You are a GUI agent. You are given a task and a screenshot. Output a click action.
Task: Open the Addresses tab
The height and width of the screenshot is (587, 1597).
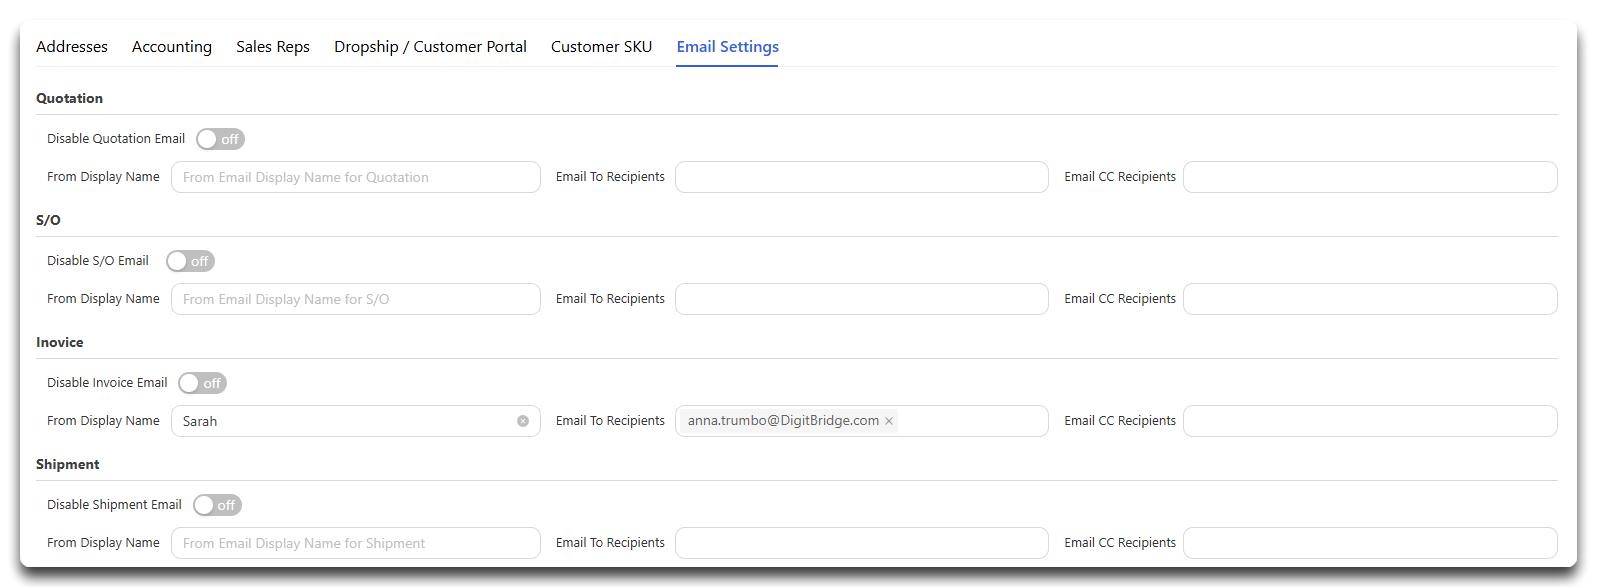coord(72,47)
